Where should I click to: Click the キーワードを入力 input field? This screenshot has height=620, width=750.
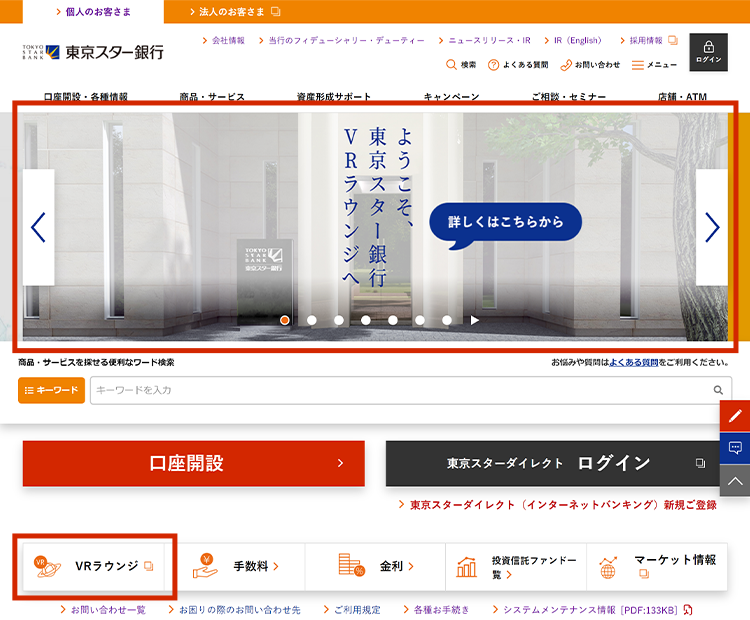point(411,390)
